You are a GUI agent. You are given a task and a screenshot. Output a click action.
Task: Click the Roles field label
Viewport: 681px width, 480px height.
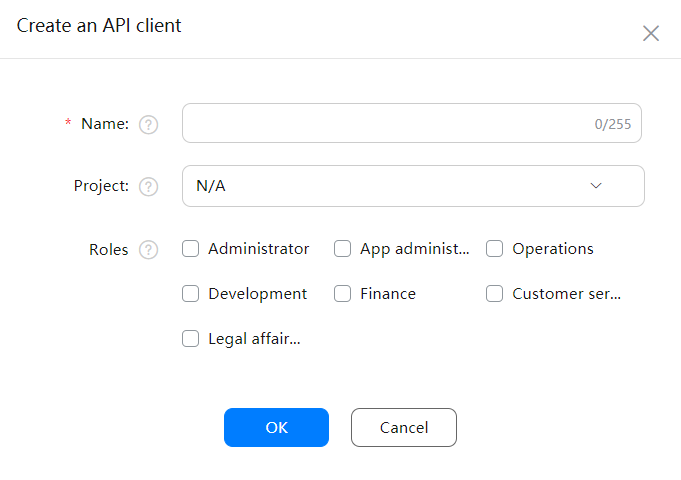coord(109,250)
